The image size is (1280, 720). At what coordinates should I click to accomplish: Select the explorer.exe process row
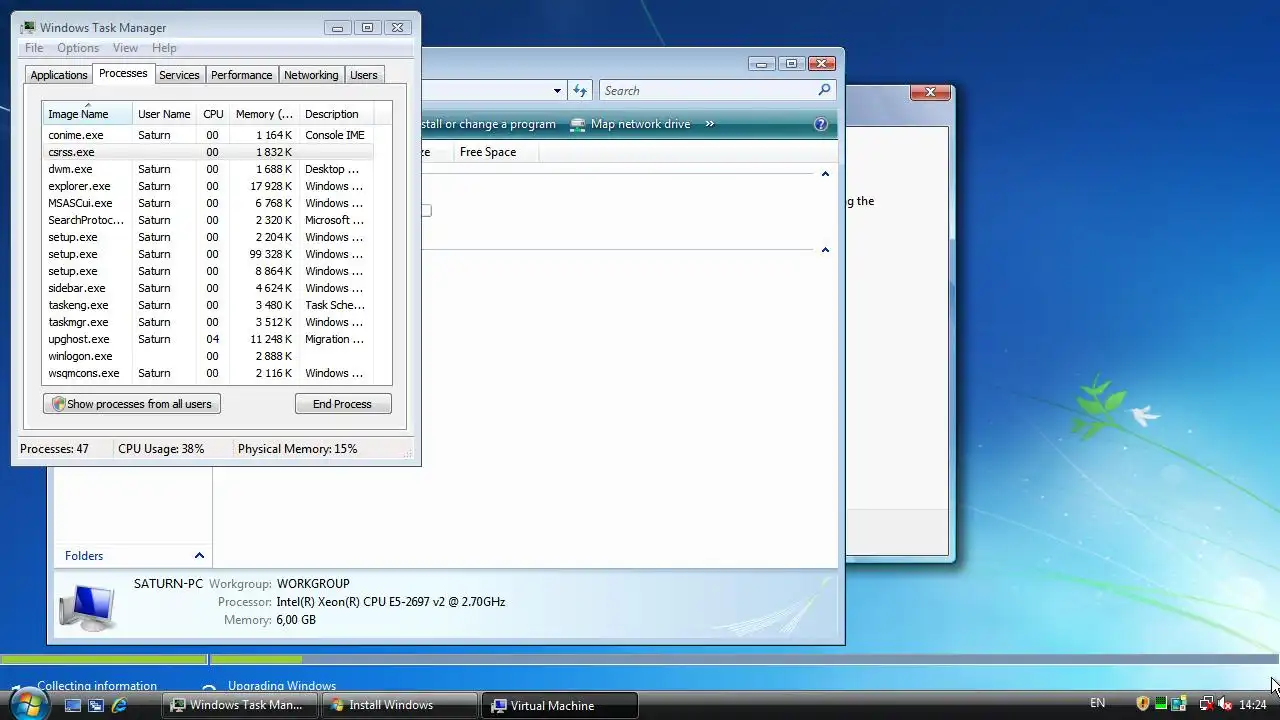click(x=208, y=186)
